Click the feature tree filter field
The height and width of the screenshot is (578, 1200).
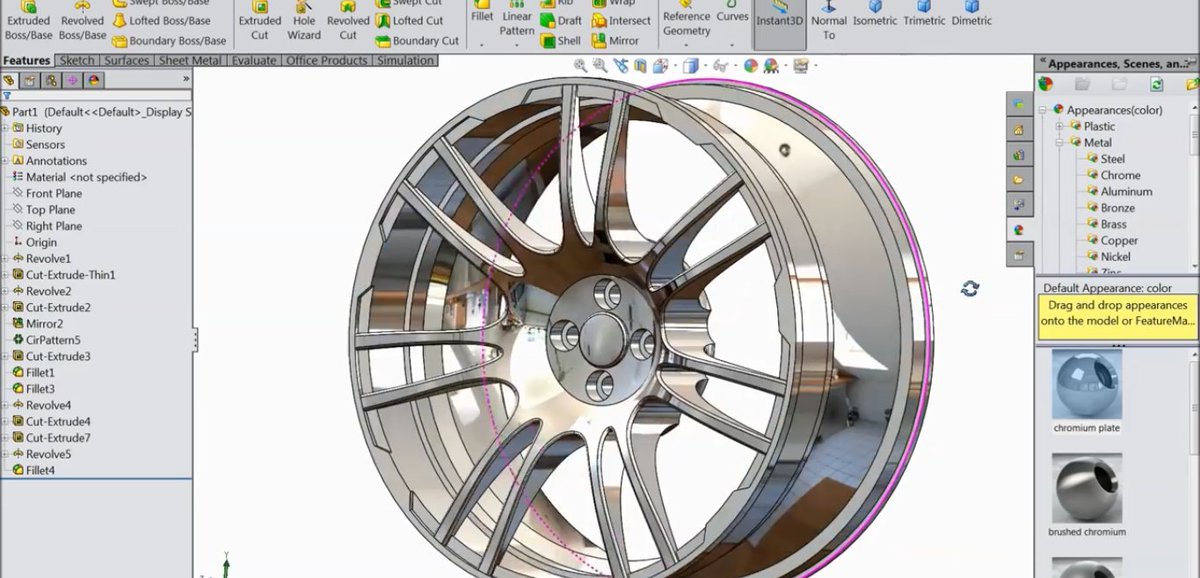[95, 96]
